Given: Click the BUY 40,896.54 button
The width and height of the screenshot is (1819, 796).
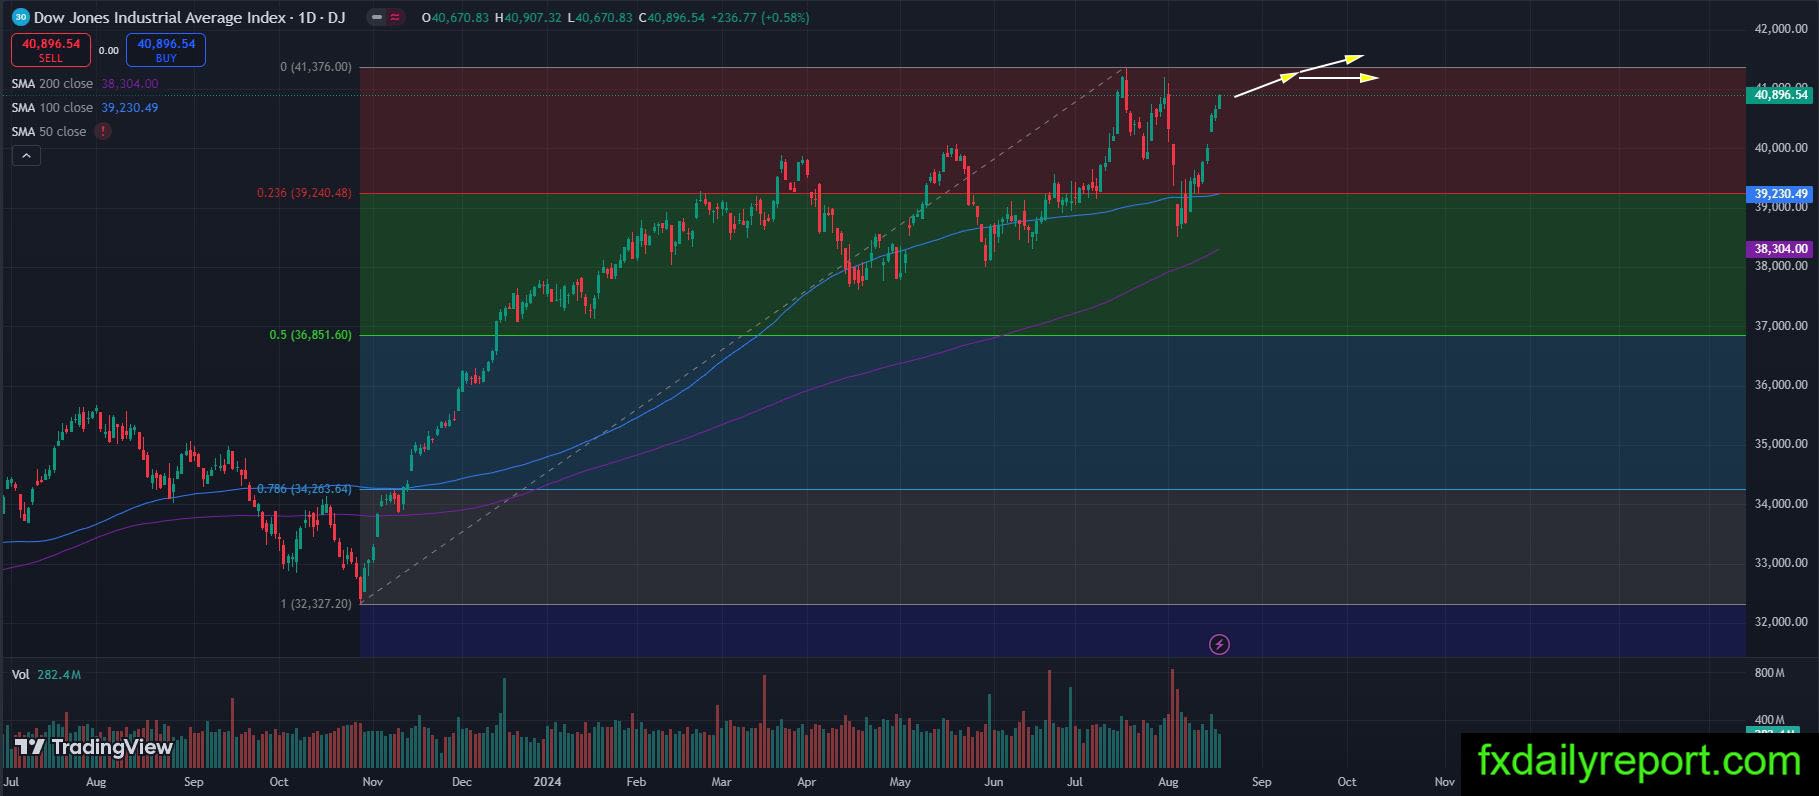Looking at the screenshot, I should pos(166,50).
